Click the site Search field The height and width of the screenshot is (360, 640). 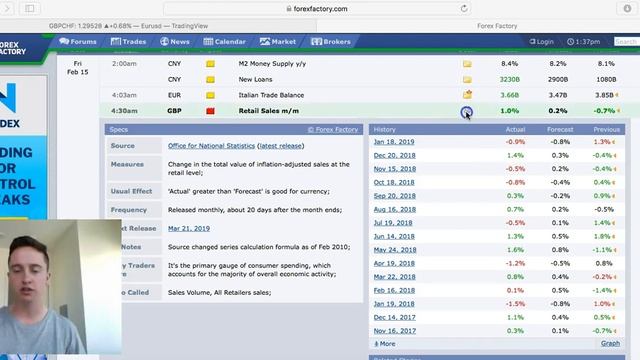627,42
